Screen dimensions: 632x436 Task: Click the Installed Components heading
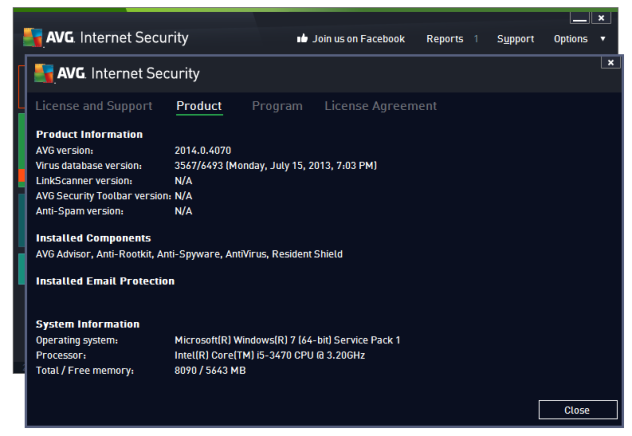click(x=94, y=238)
